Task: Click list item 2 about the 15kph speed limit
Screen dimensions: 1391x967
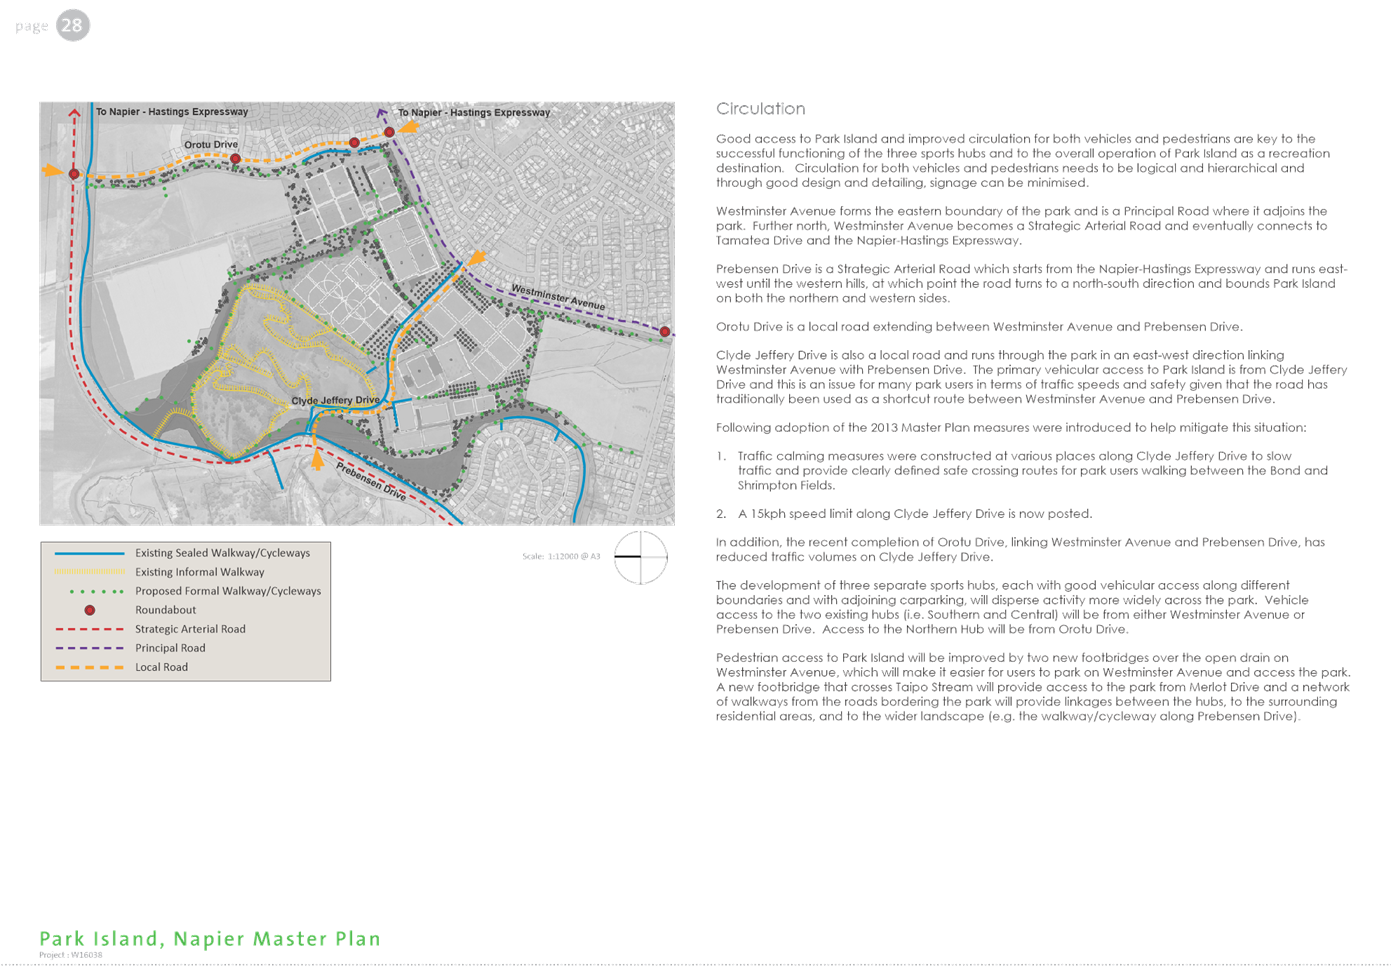Action: 905,514
